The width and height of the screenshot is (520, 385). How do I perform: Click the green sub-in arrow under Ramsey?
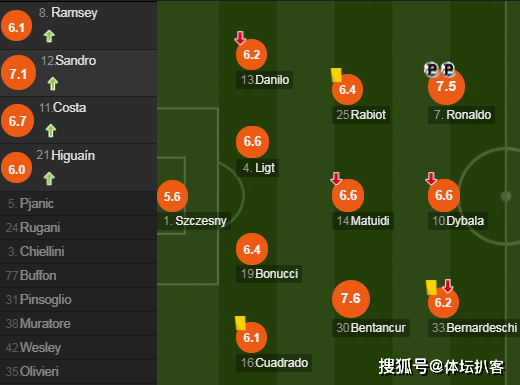[x=49, y=36]
